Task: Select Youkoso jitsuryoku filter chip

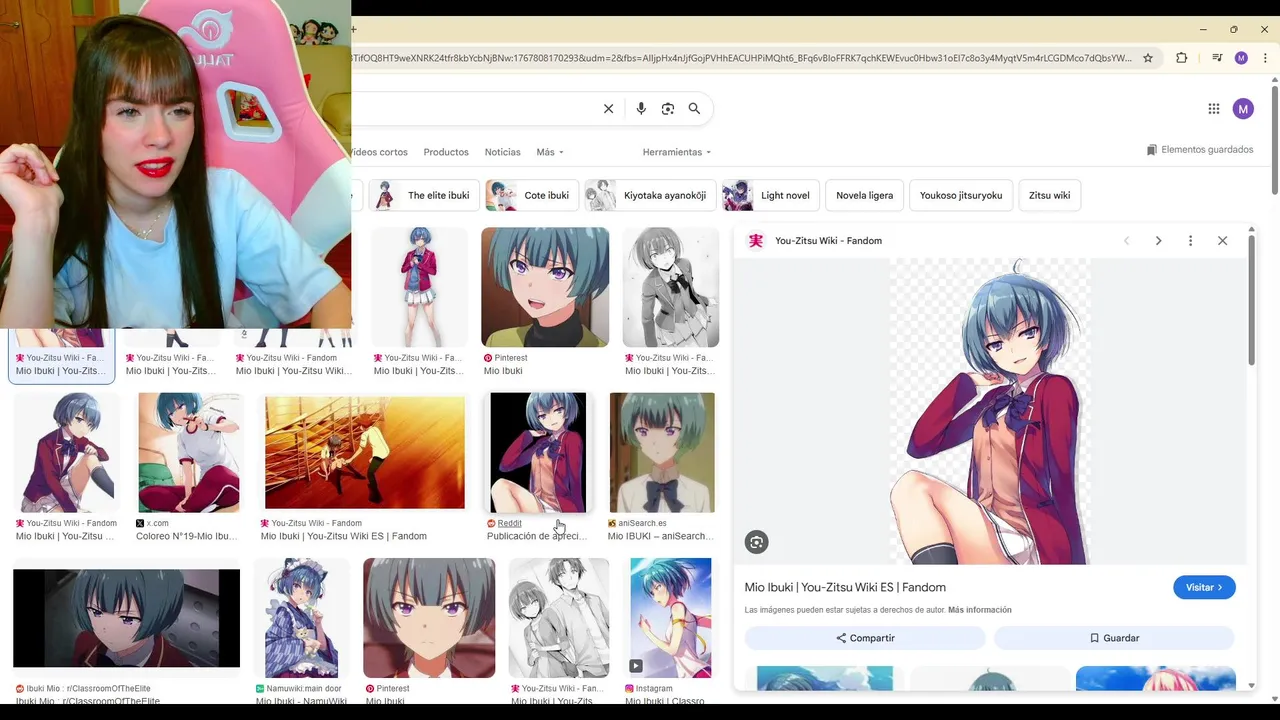Action: [x=961, y=195]
